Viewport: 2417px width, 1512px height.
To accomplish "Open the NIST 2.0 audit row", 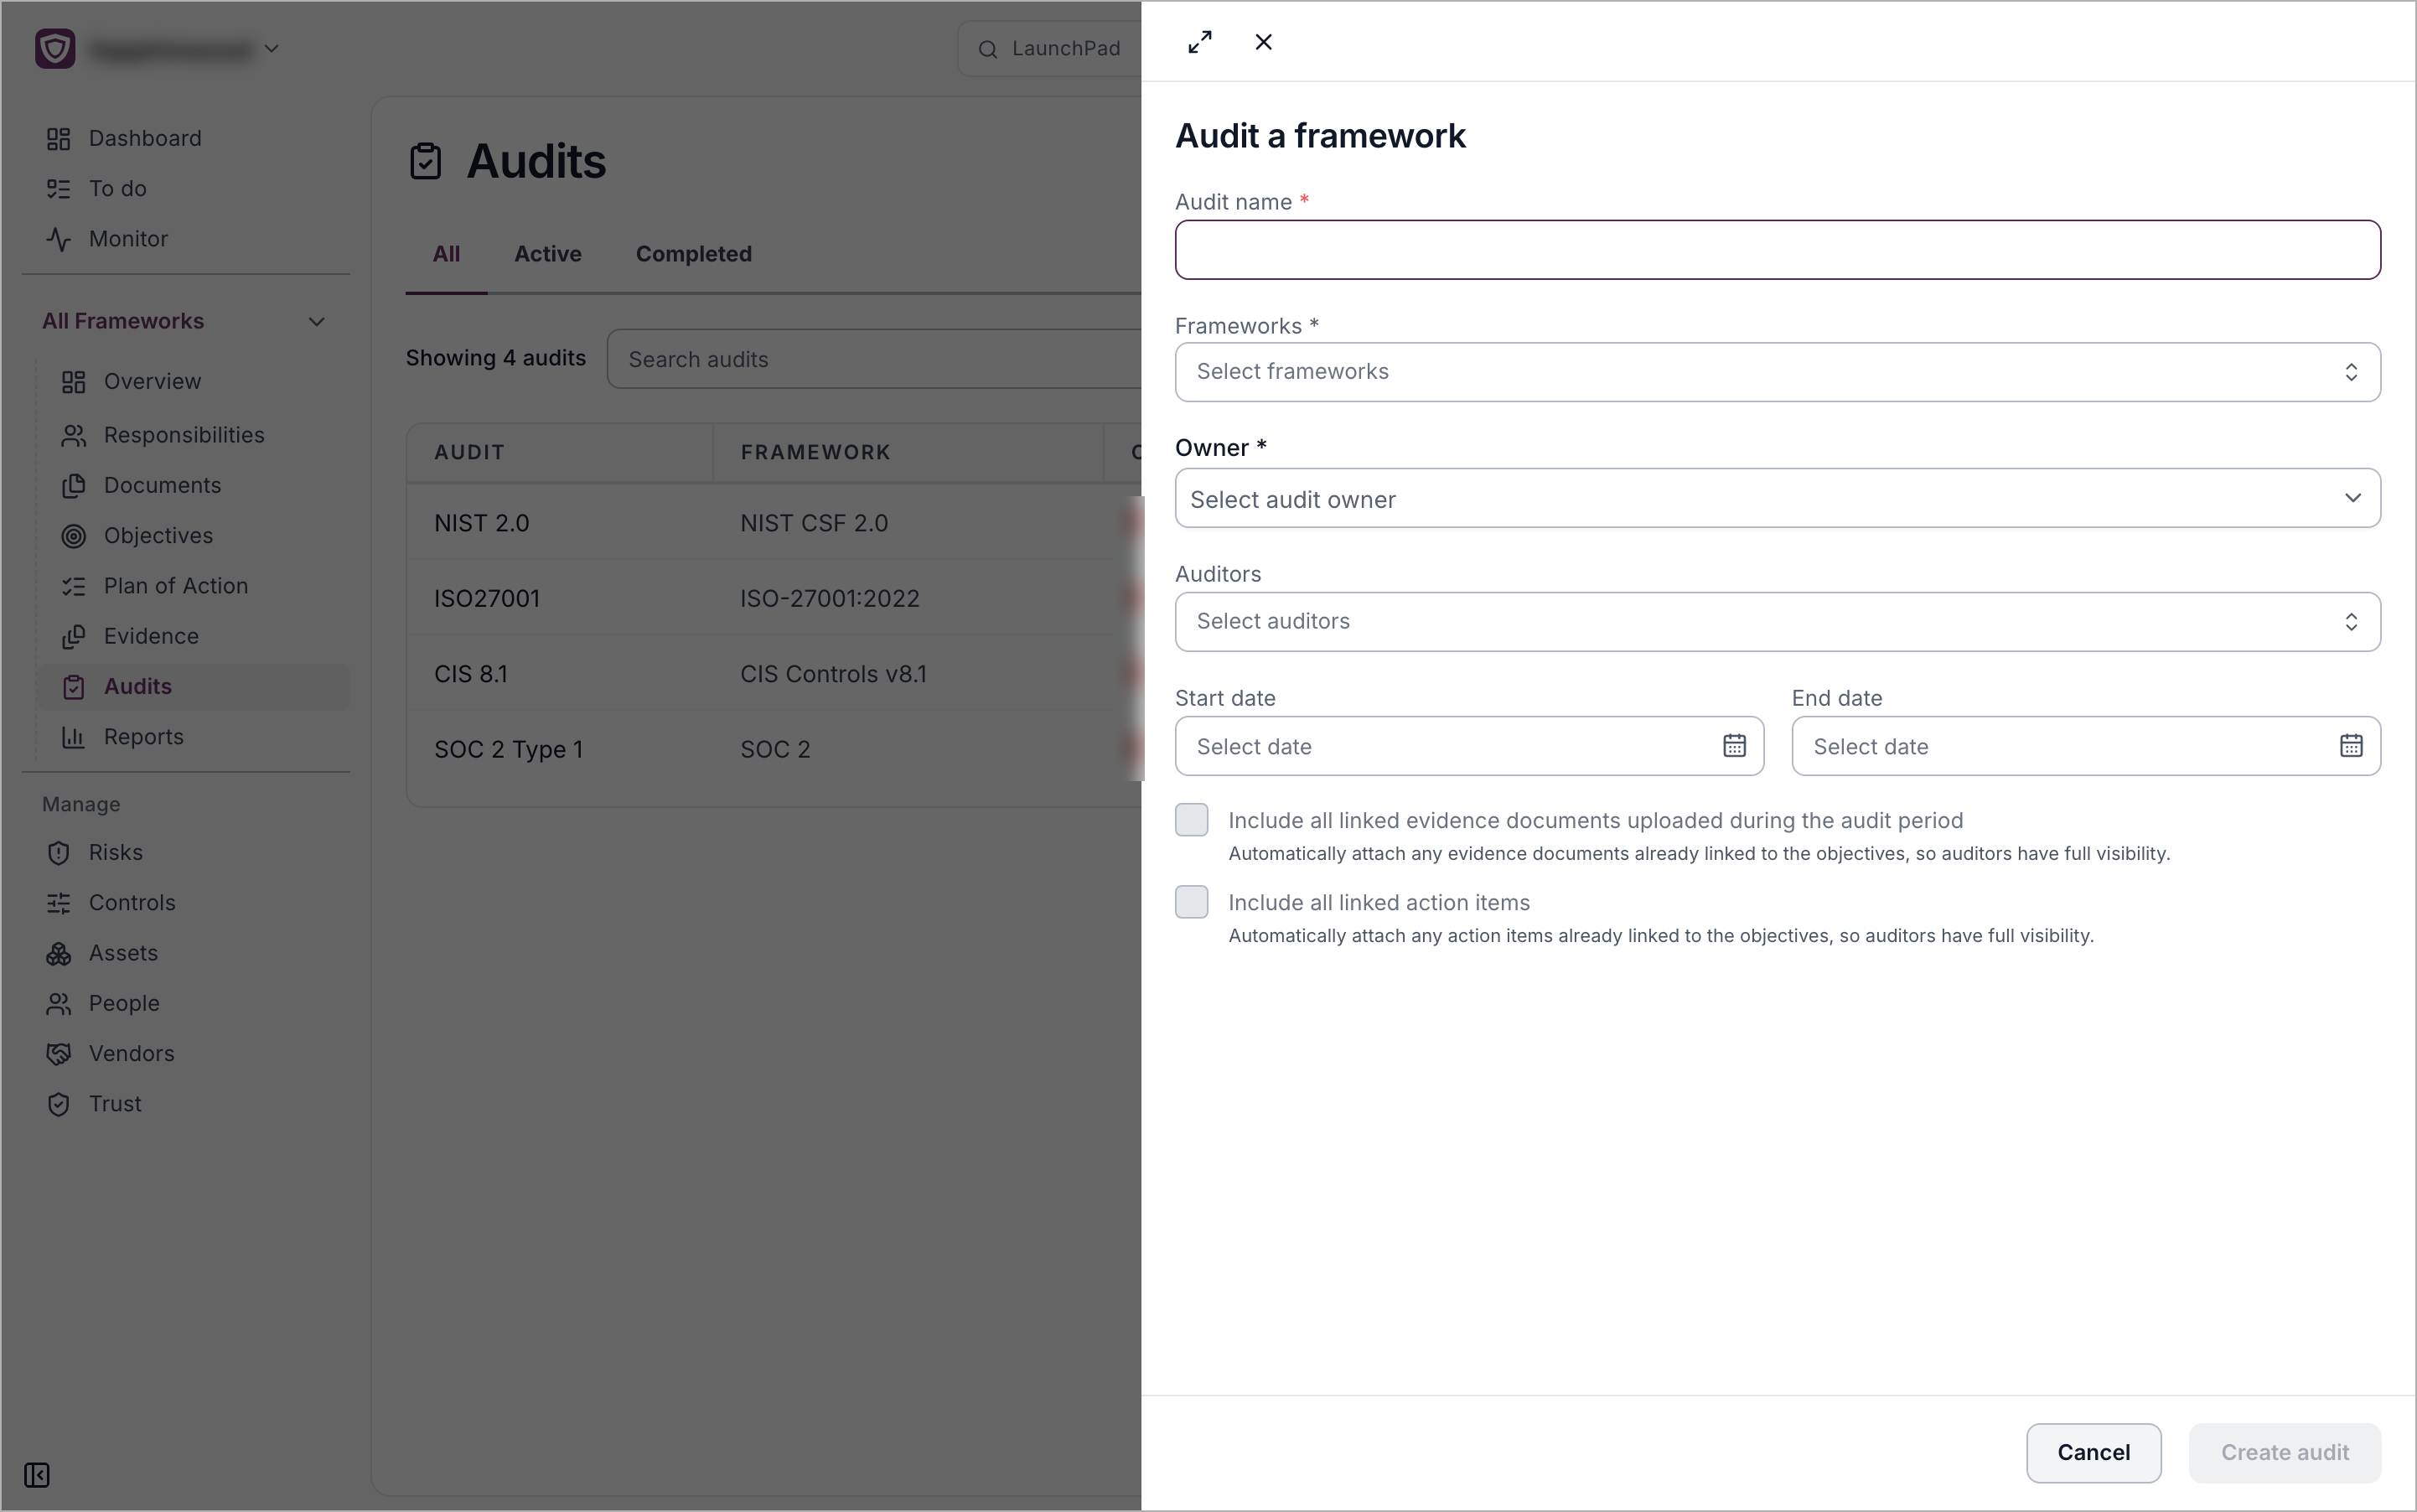I will (x=774, y=523).
